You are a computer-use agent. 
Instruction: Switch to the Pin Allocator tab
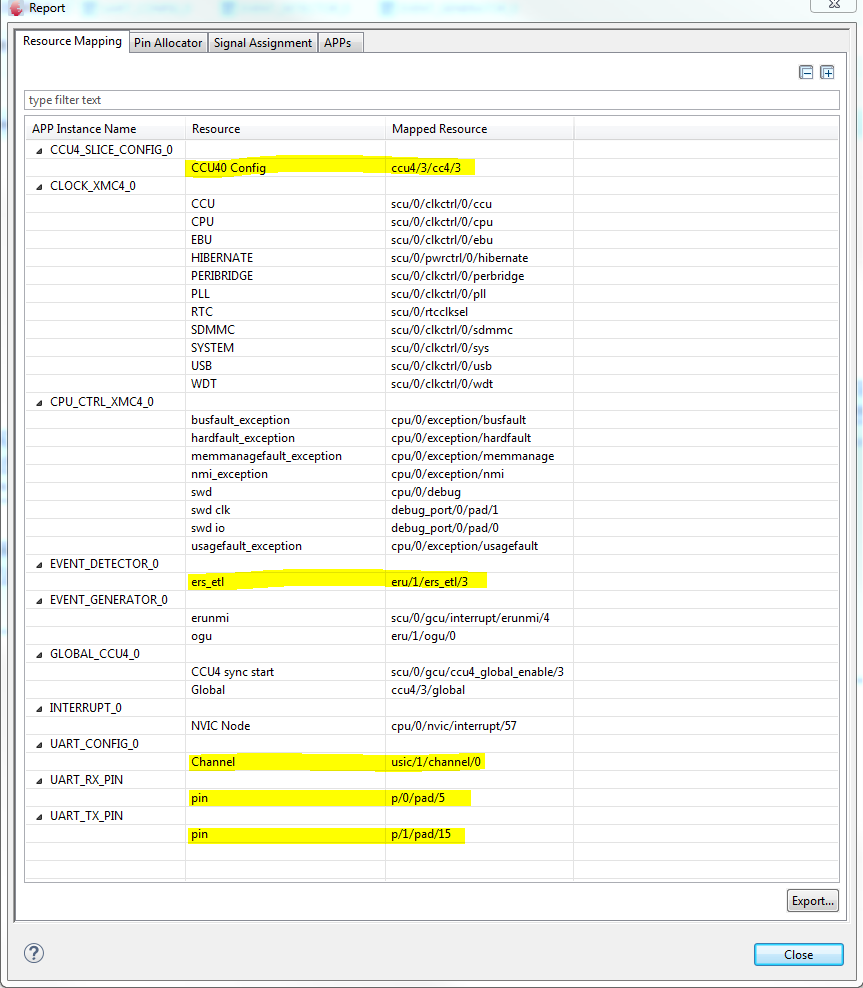168,43
